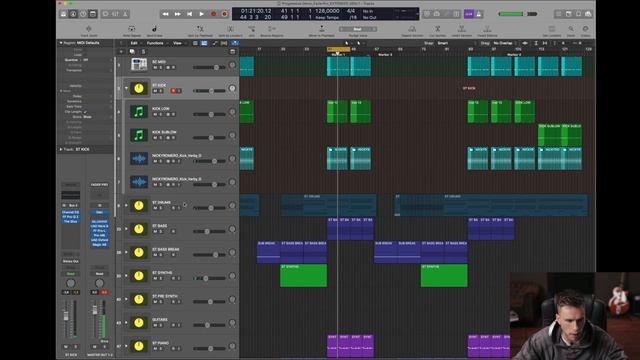Solo the KICK LOW track
This screenshot has height=360, width=640.
[160, 114]
